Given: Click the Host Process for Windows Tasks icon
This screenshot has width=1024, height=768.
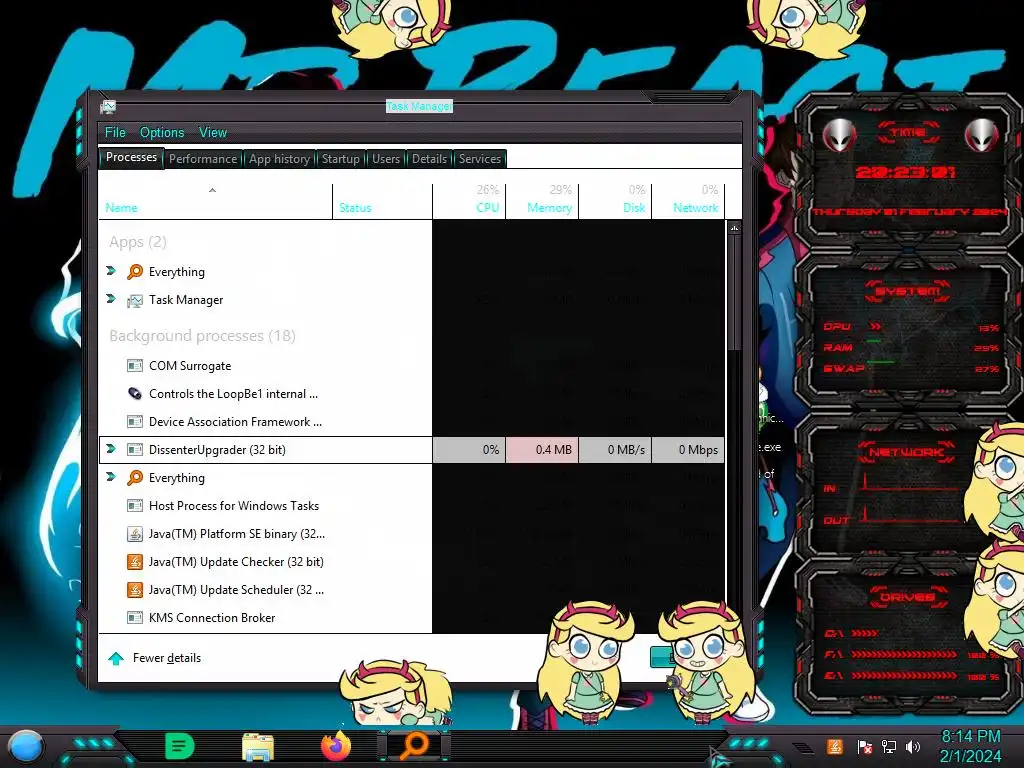Looking at the screenshot, I should 135,506.
